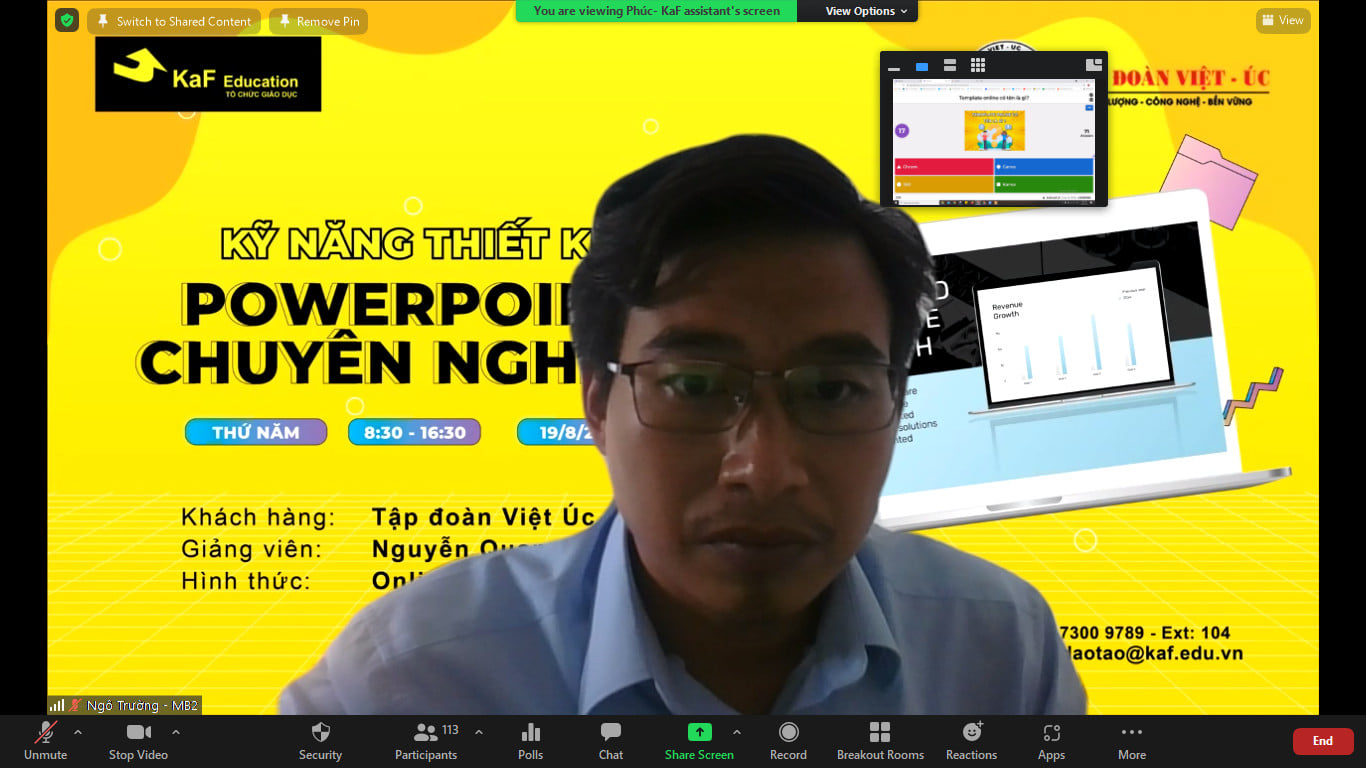The width and height of the screenshot is (1366, 768).
Task: Click the Remove Pin button
Action: tap(319, 21)
